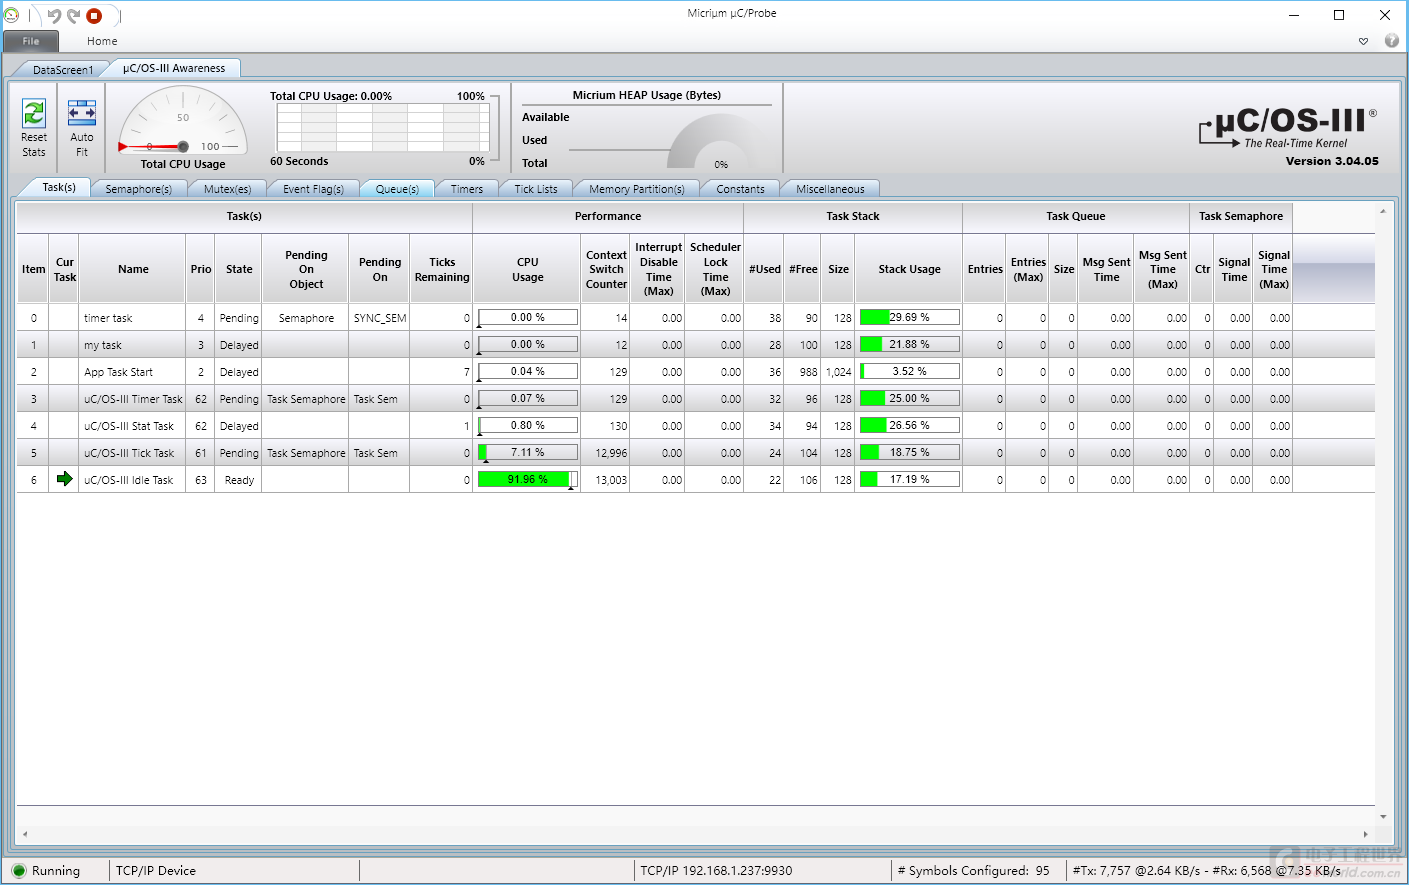Click Symbols Configured: 95 status entry
This screenshot has width=1409, height=885.
tap(974, 871)
